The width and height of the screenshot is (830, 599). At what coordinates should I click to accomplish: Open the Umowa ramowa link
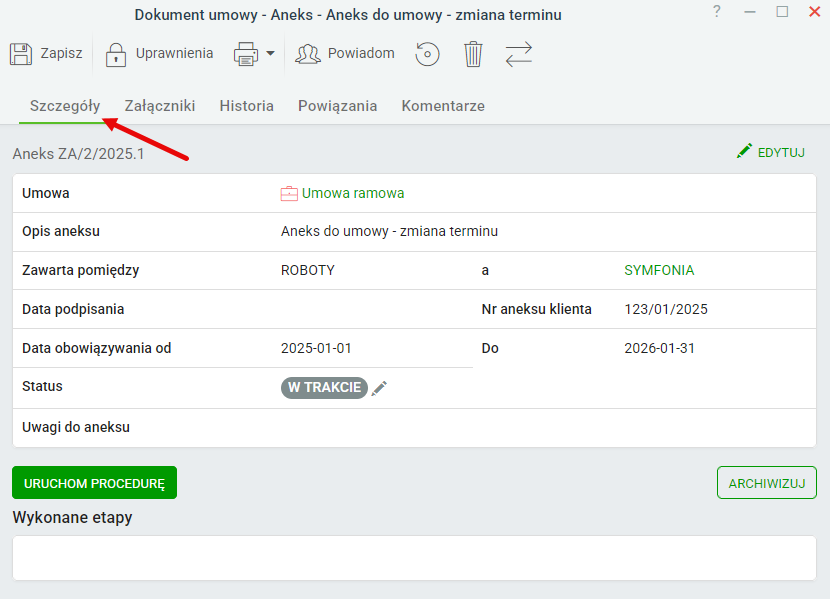click(353, 193)
